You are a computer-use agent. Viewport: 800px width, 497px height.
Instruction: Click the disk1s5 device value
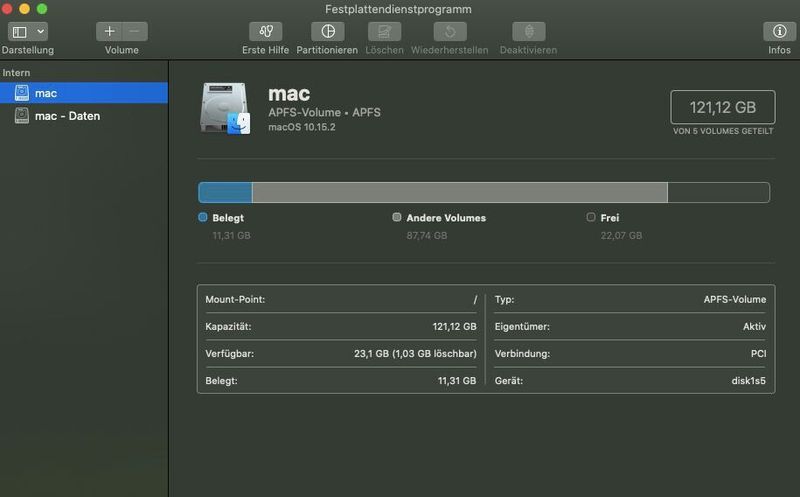point(748,381)
